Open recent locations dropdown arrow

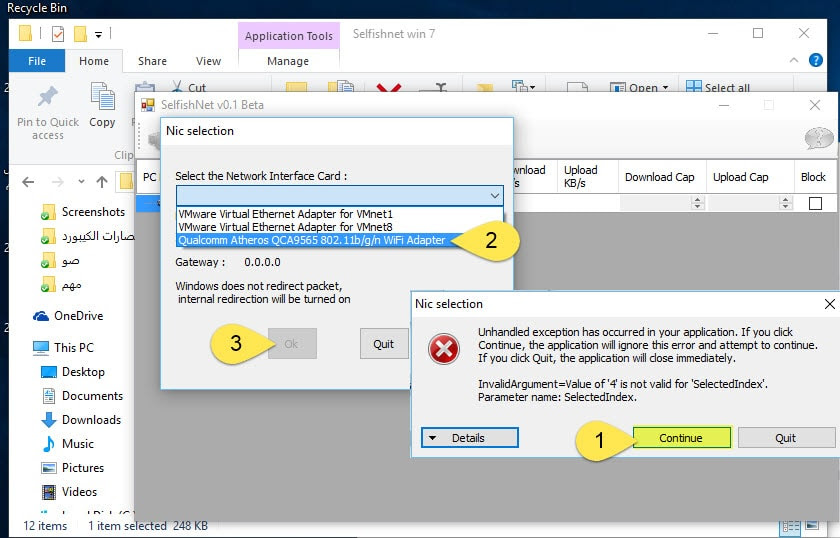(x=81, y=182)
